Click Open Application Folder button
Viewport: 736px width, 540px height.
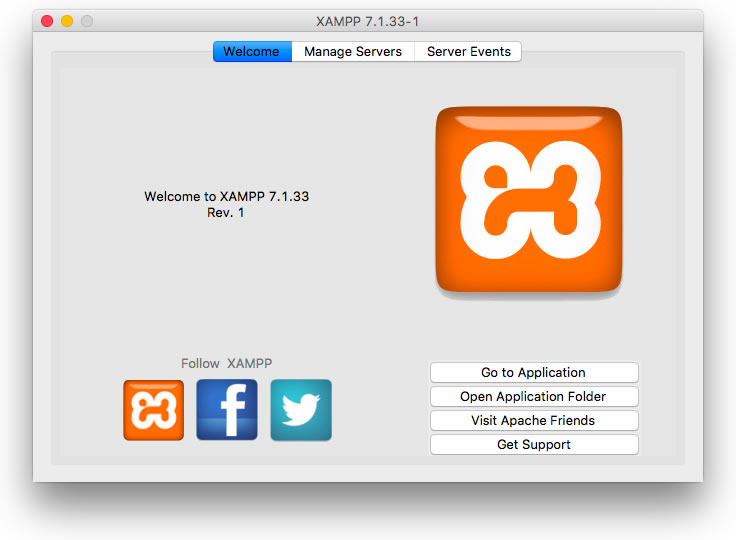[534, 396]
